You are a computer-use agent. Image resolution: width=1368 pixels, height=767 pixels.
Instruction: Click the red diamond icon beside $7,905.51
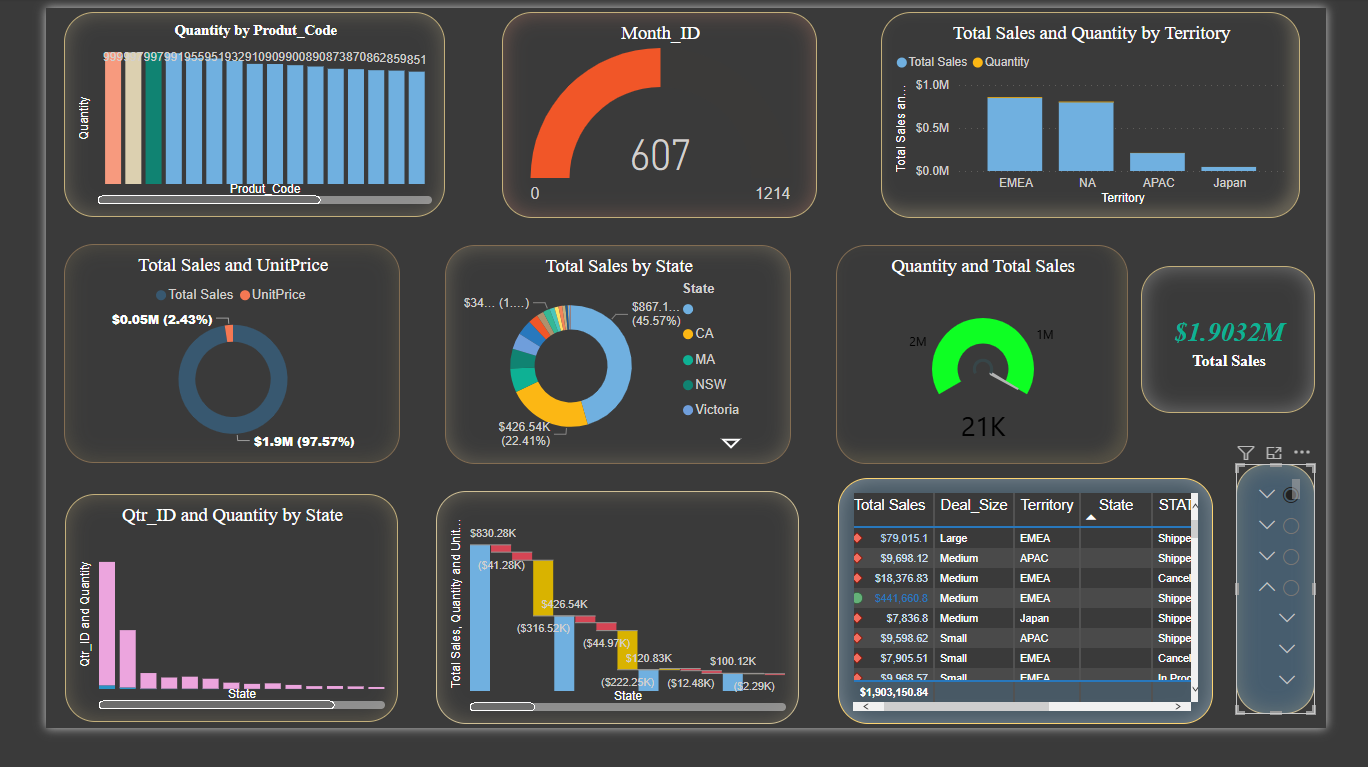tap(857, 658)
